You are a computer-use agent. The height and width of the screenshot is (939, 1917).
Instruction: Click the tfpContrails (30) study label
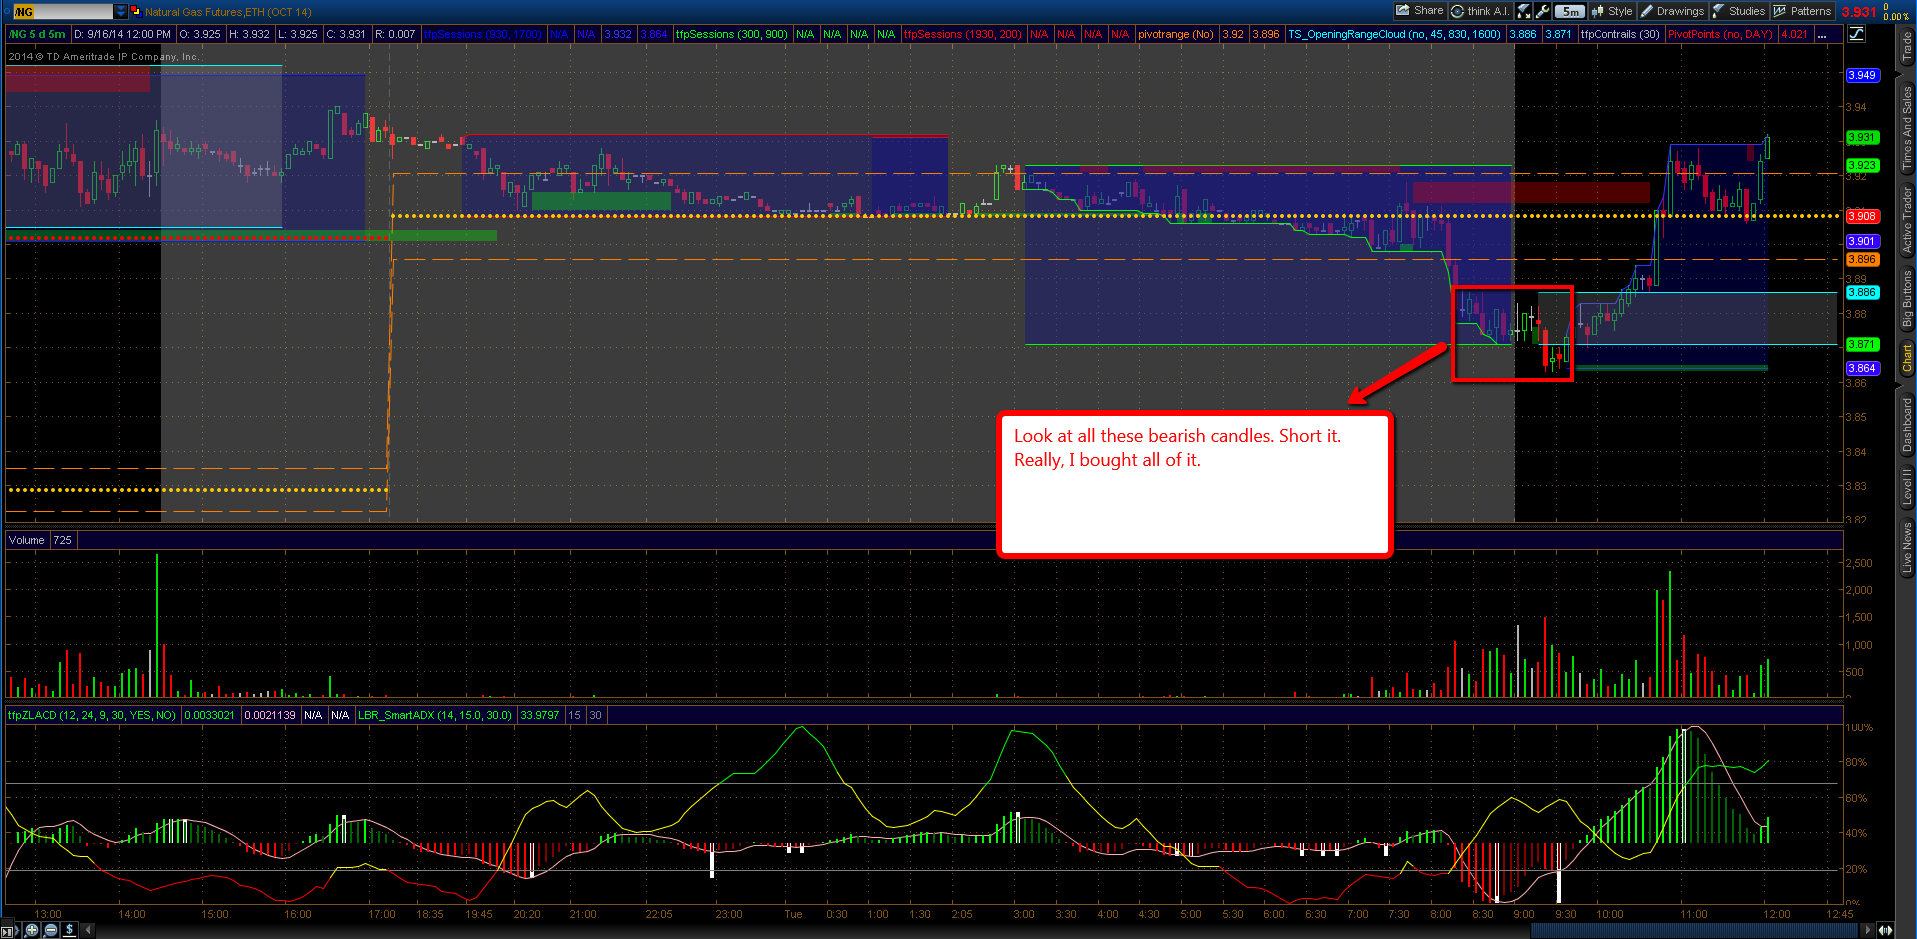(x=1620, y=34)
